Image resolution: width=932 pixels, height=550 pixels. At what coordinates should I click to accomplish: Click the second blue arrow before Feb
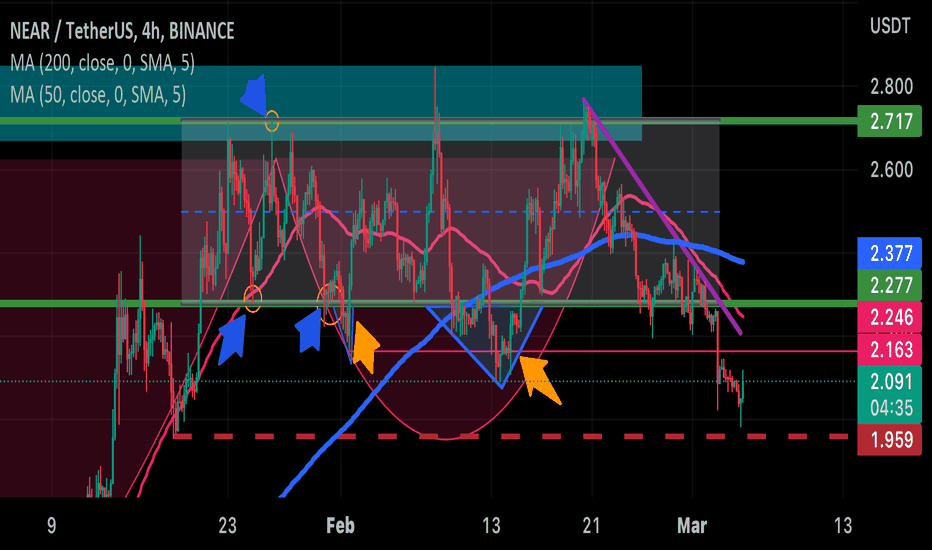pos(309,330)
